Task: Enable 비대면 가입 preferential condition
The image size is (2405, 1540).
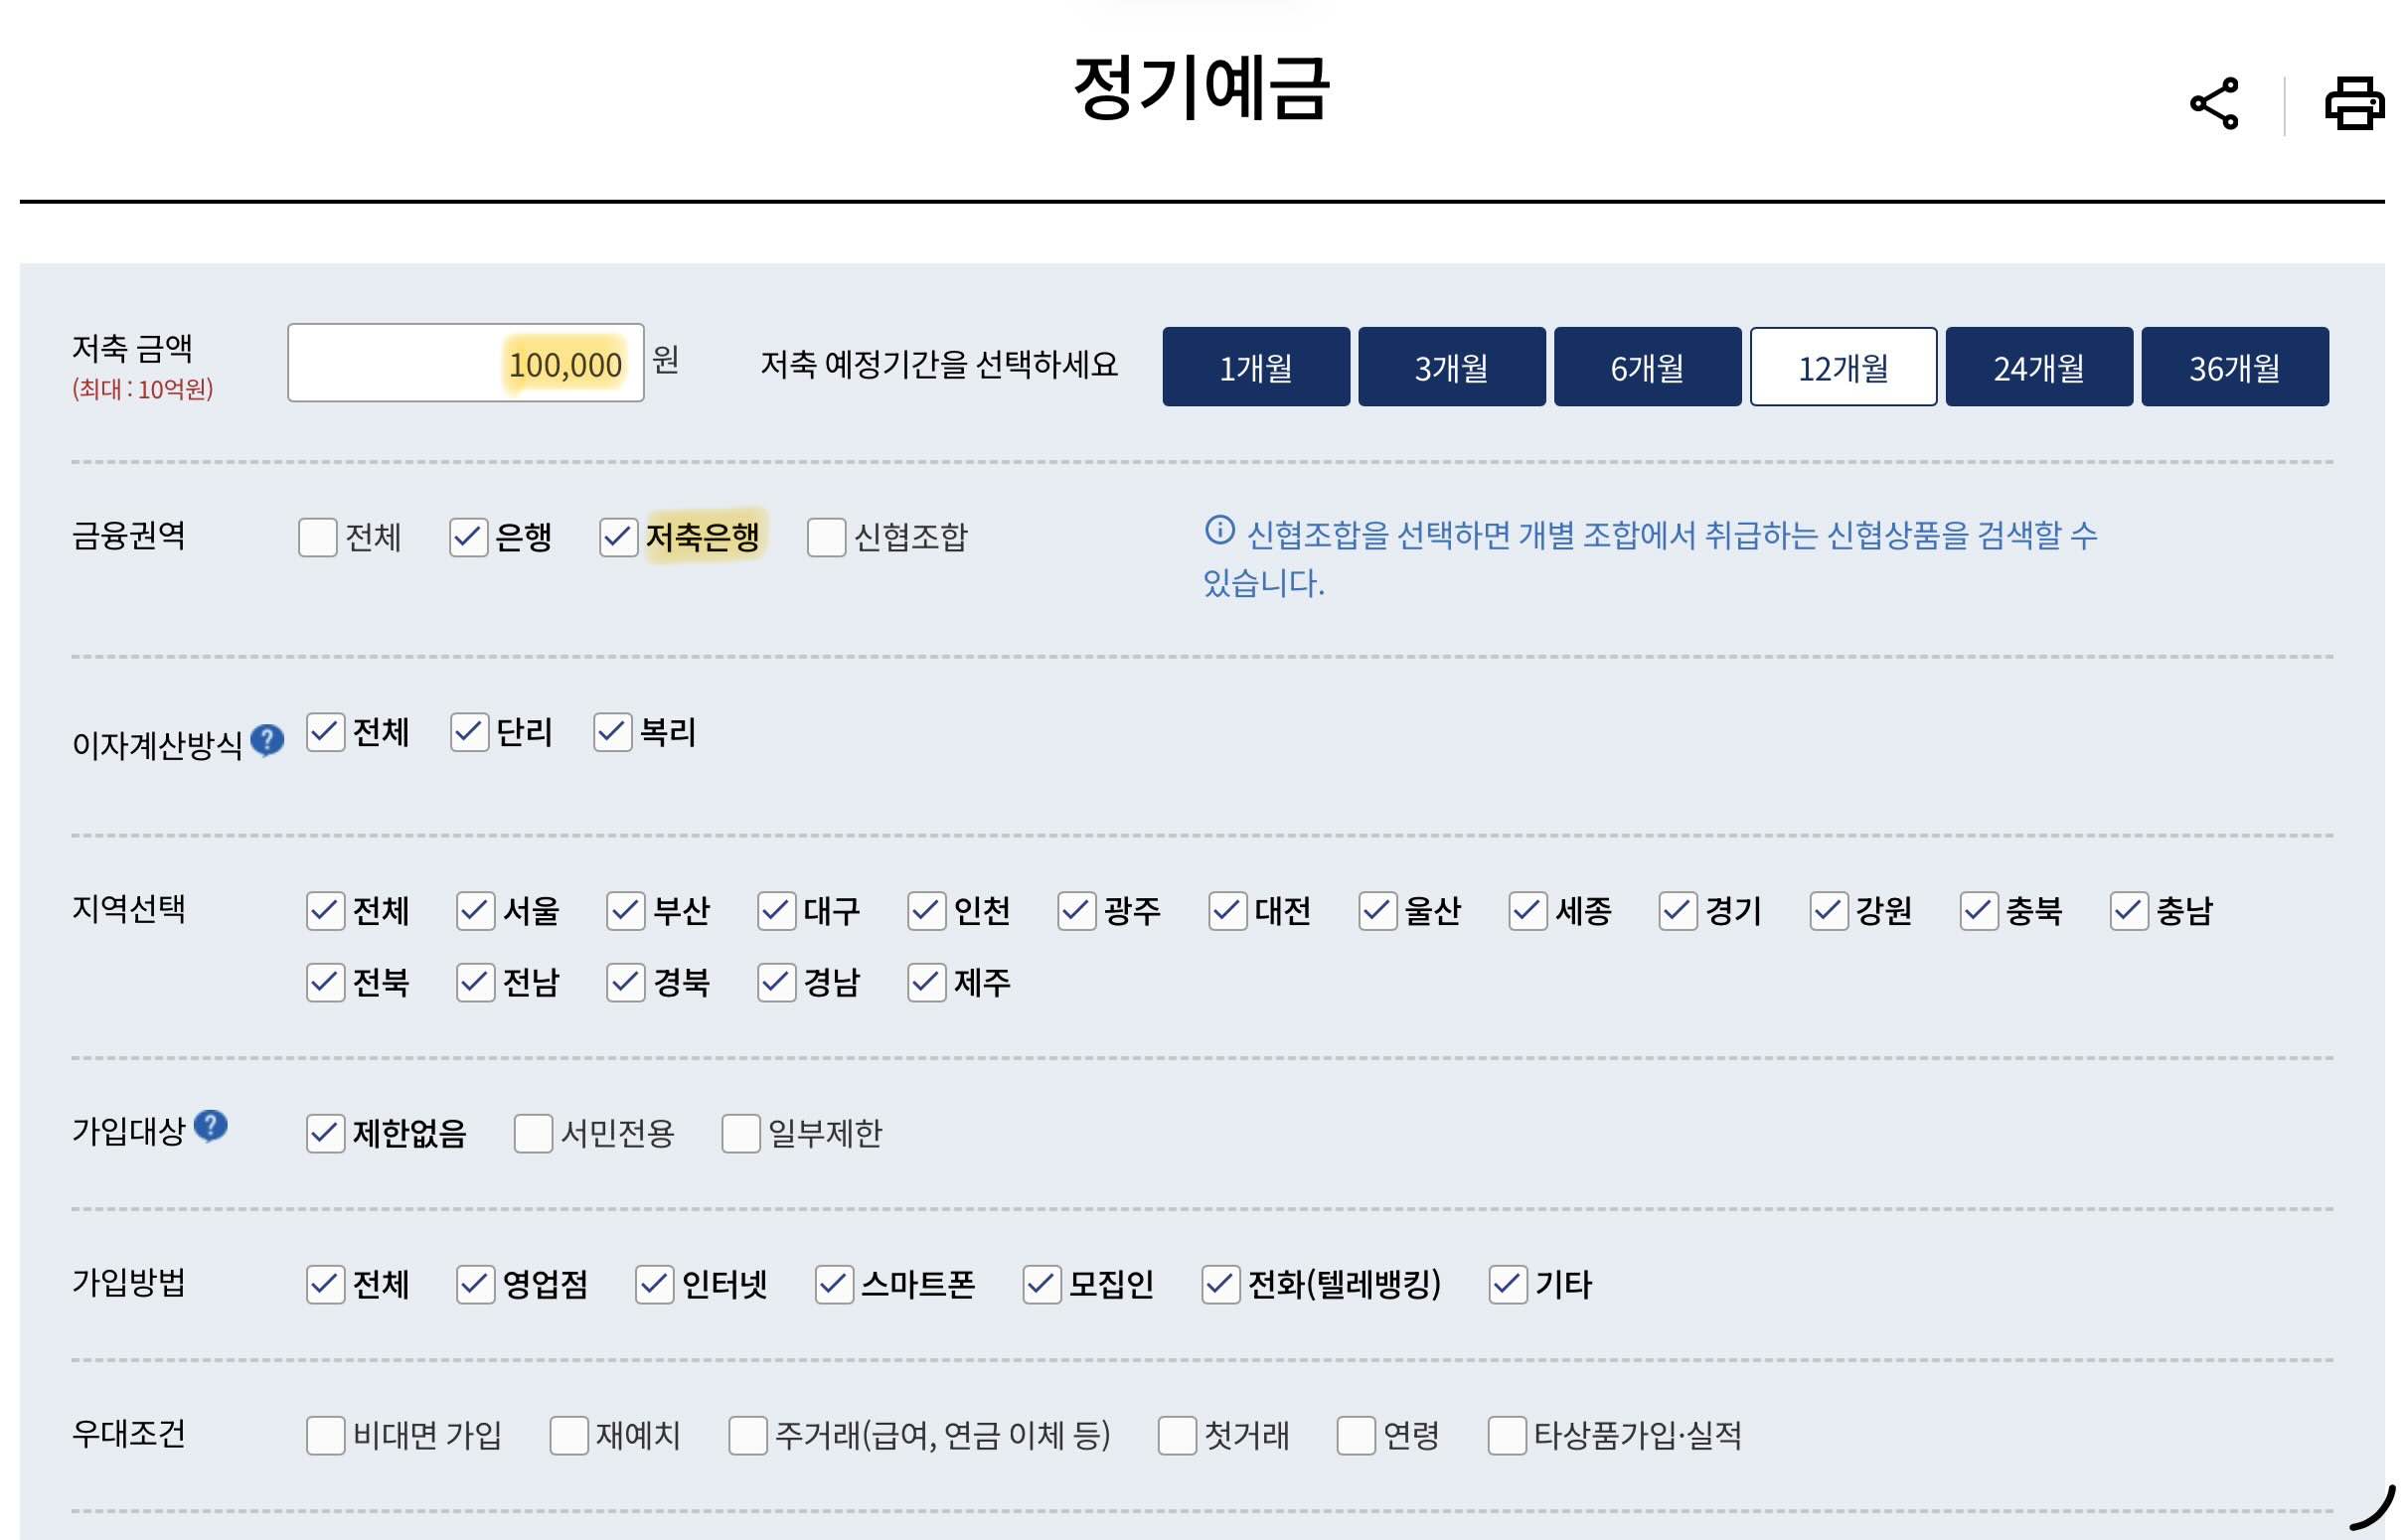Action: coord(325,1436)
